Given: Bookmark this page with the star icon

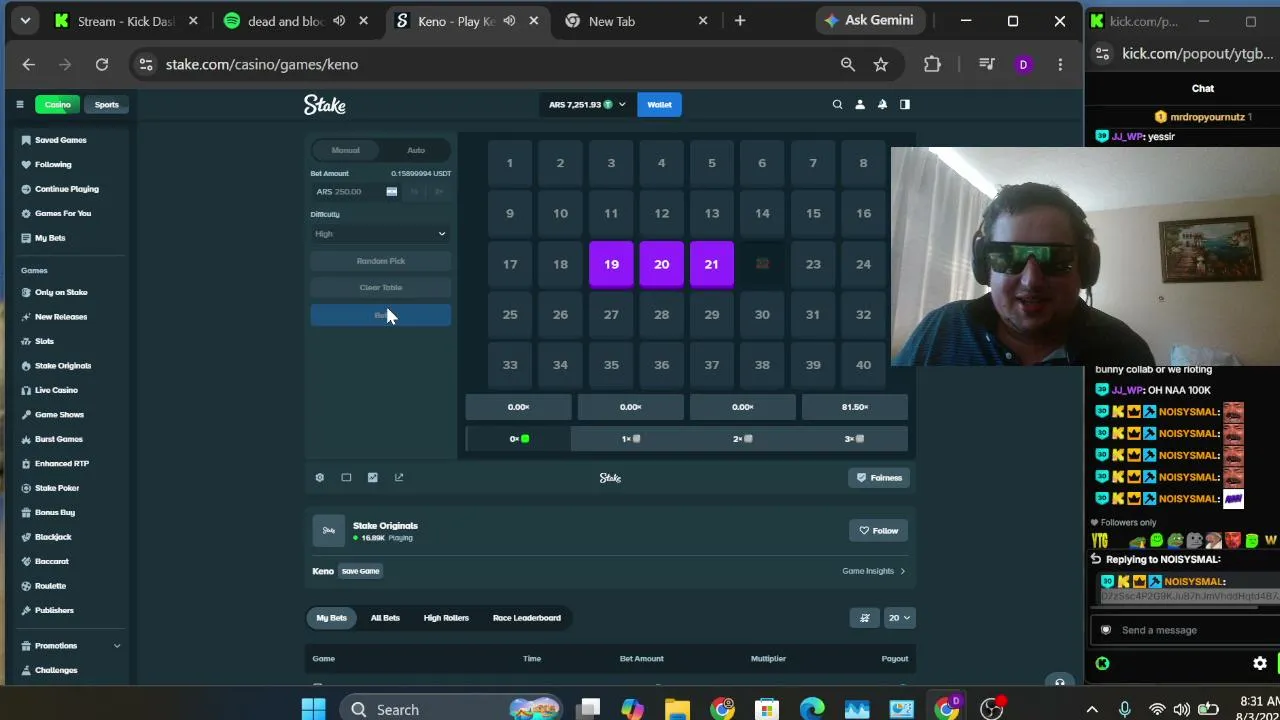Looking at the screenshot, I should 881,64.
